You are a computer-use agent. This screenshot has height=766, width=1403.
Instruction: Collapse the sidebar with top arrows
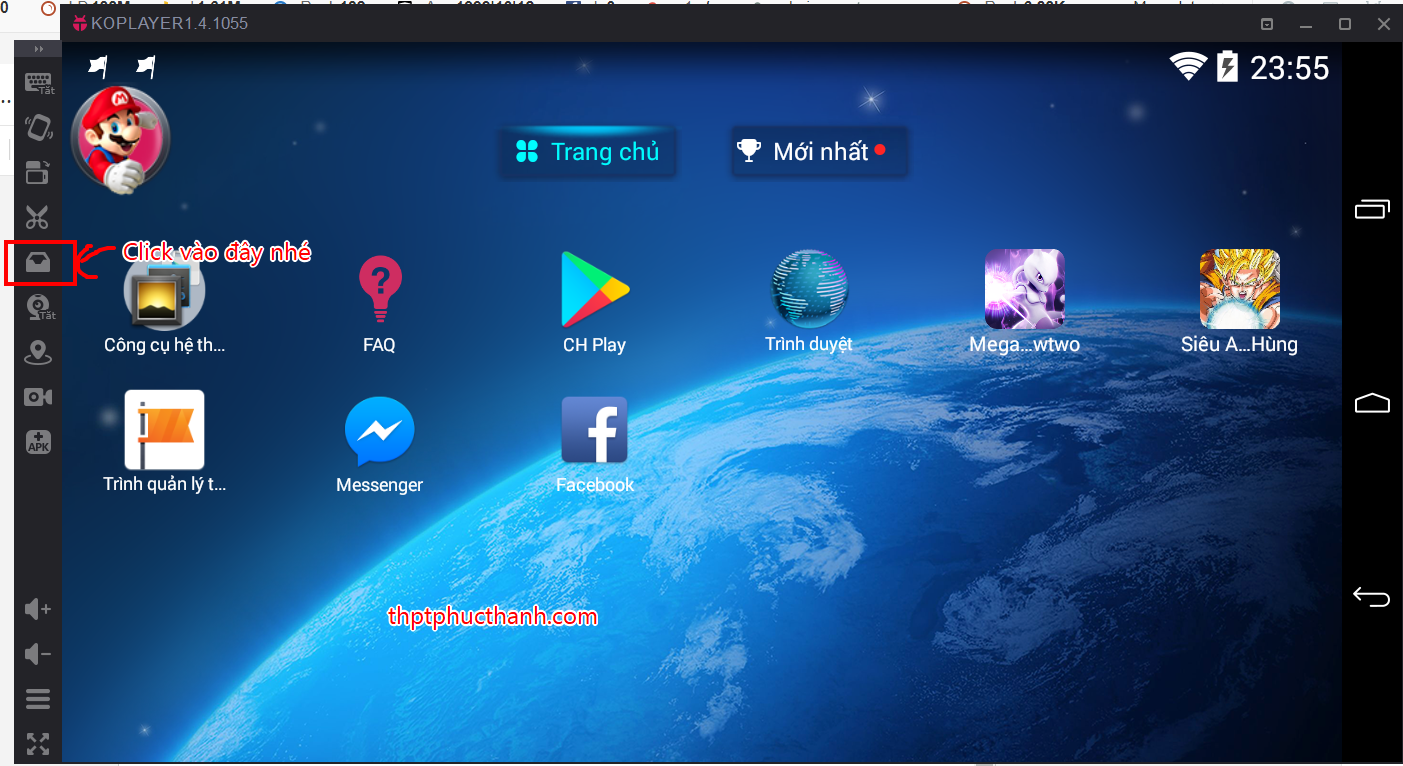39,49
